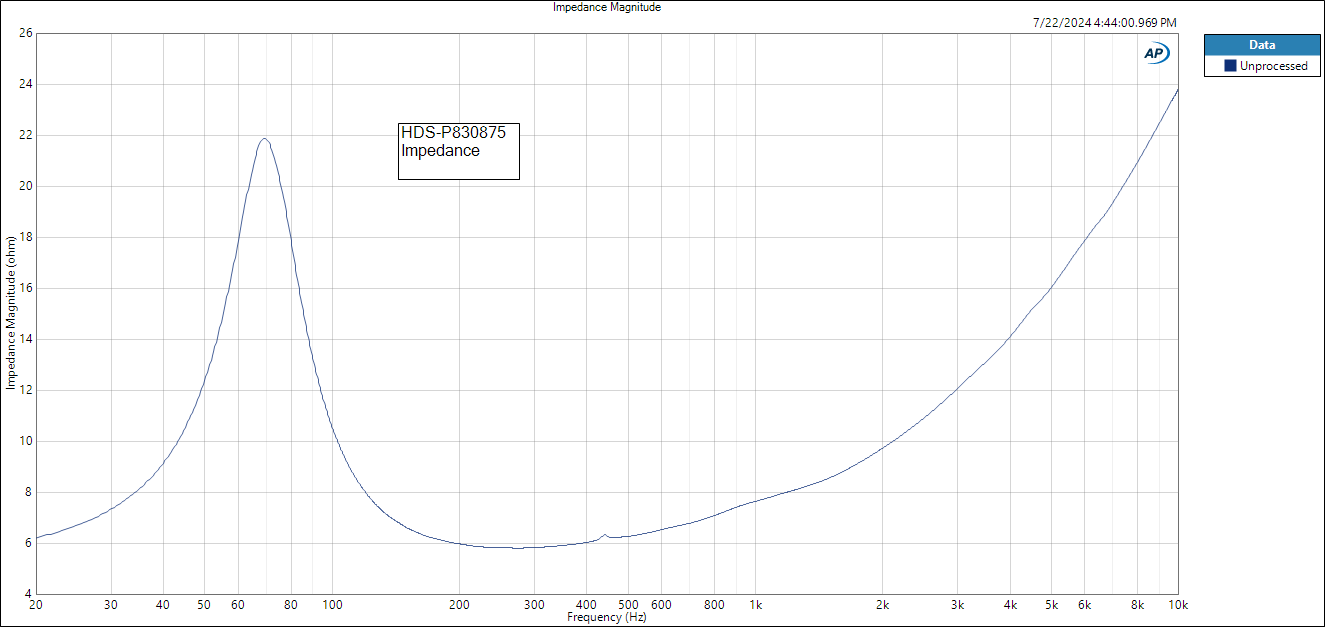Click the Impedance Magnitude (ohm) axis label
This screenshot has height=627, width=1325.
(x=10, y=312)
